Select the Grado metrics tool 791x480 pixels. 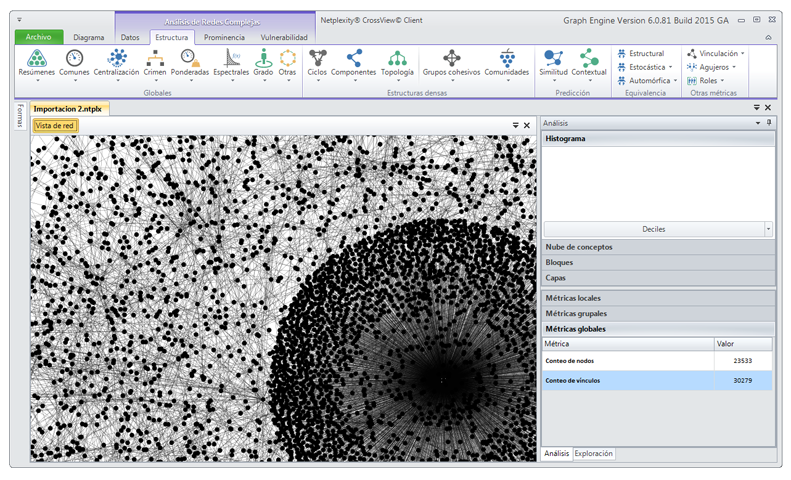click(x=263, y=65)
